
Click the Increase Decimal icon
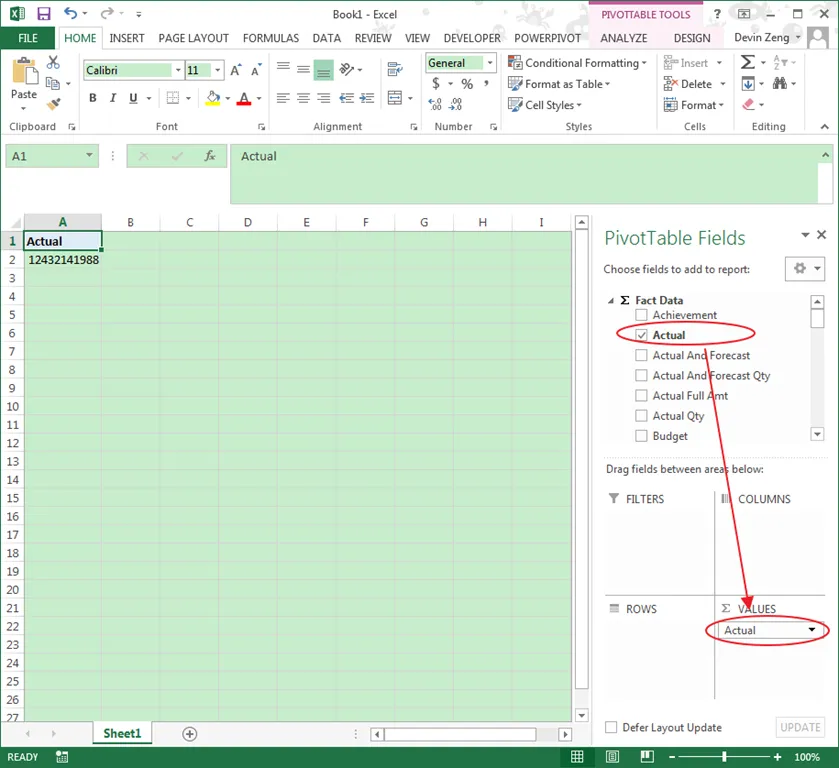(x=435, y=104)
